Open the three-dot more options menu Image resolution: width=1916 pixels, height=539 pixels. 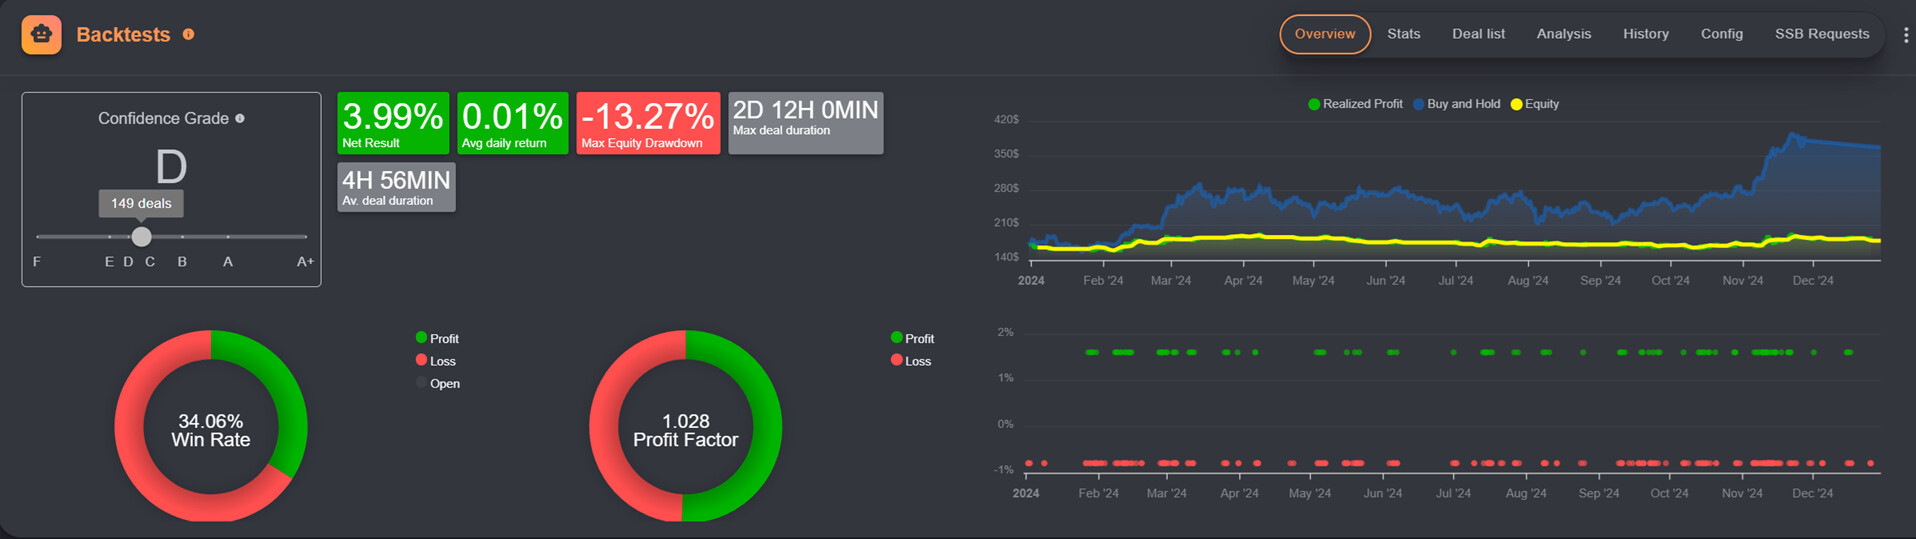1906,35
